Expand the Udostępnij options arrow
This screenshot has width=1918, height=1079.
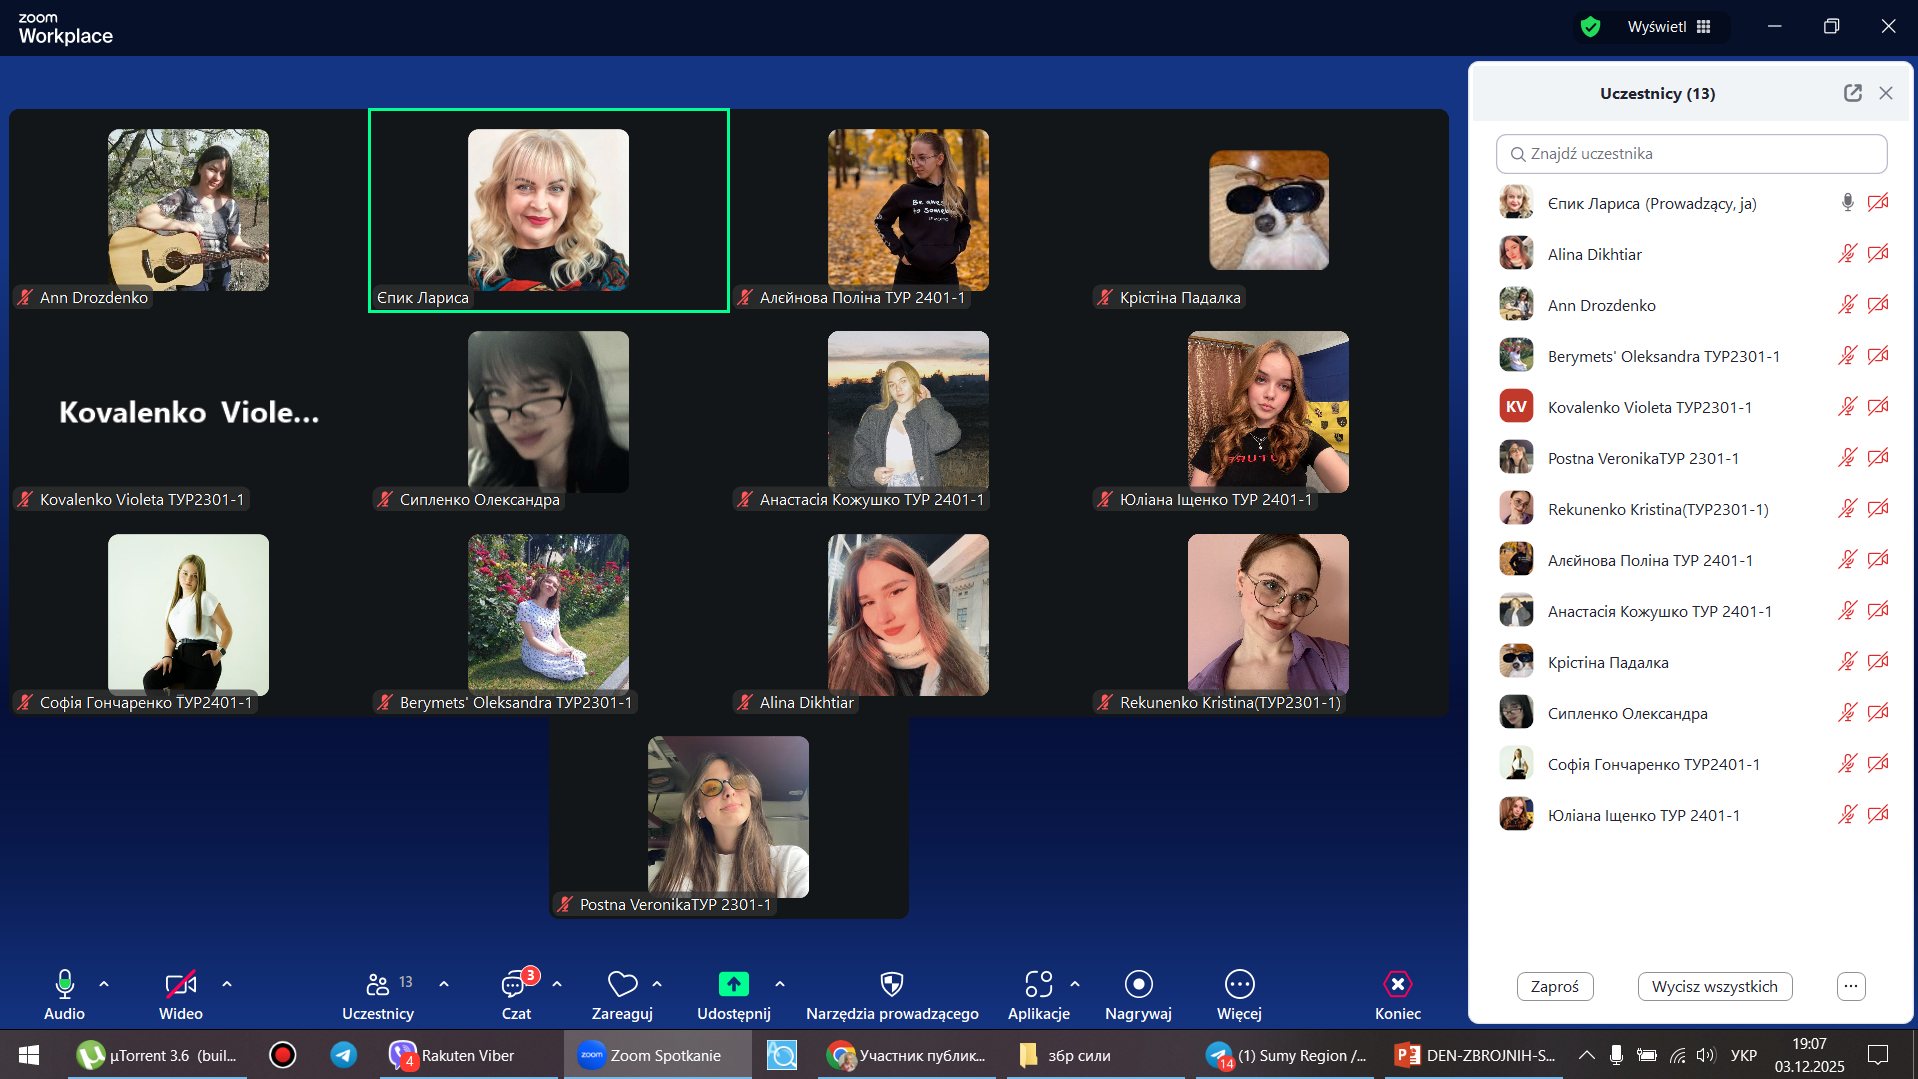pyautogui.click(x=780, y=984)
